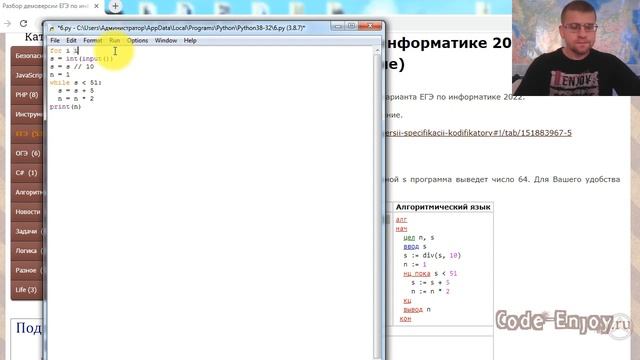
Task: Open the Разное category in sidebar
Action: 27,270
